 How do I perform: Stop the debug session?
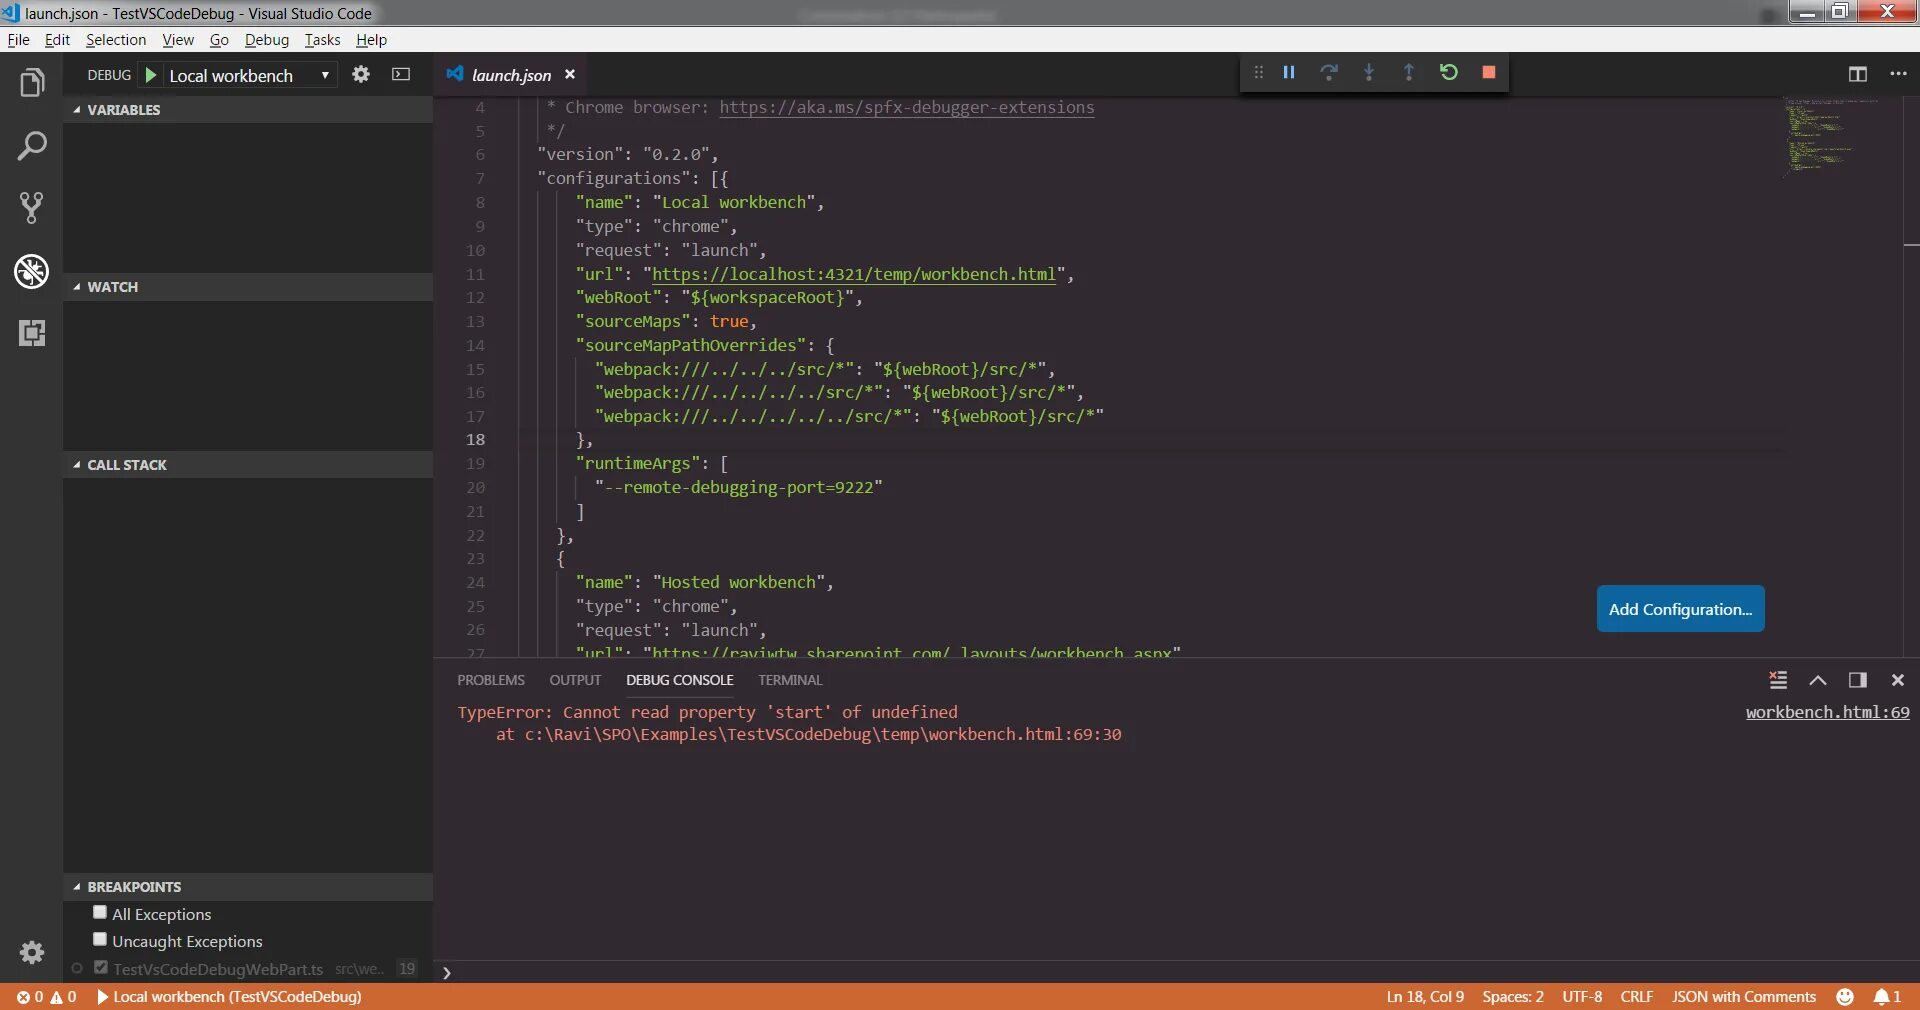(1489, 72)
